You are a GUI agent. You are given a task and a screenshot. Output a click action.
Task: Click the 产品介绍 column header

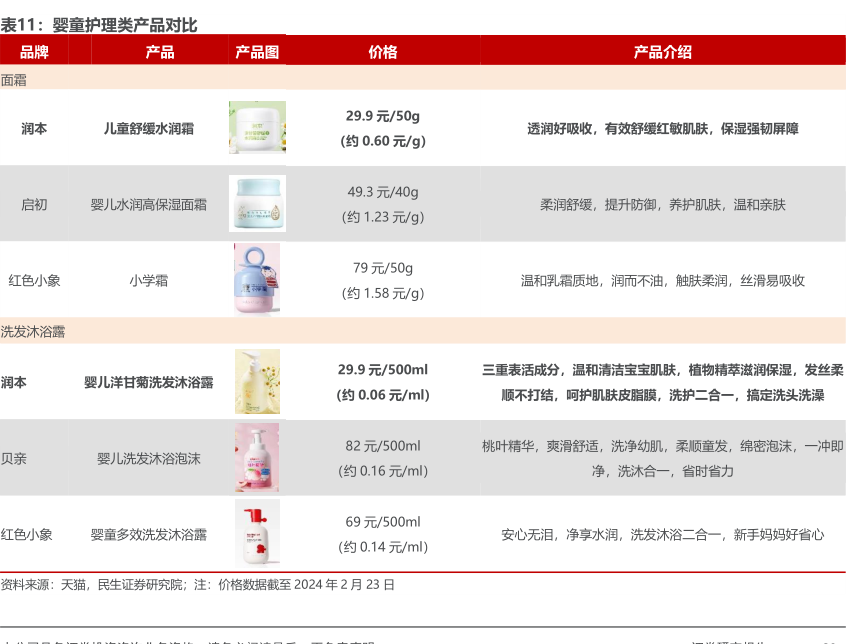point(663,52)
